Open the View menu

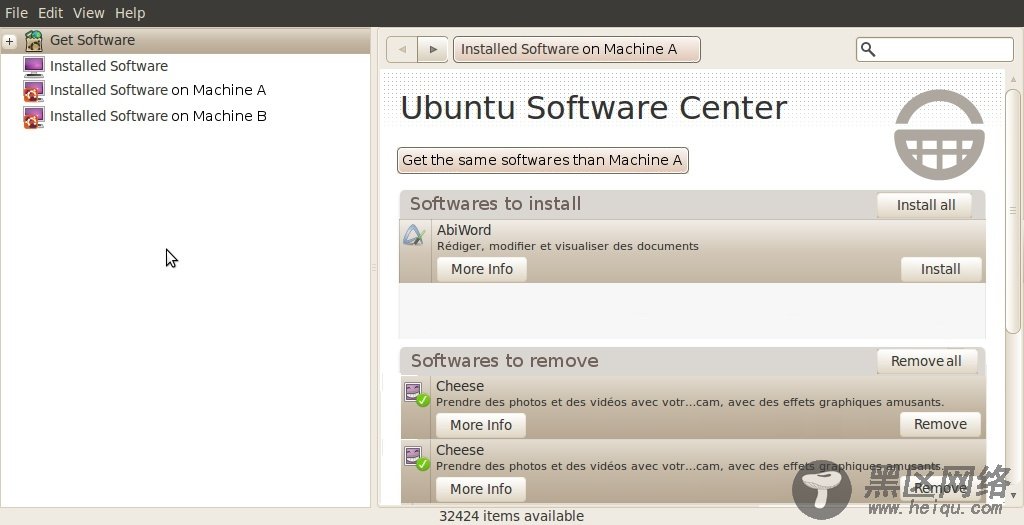coord(88,13)
